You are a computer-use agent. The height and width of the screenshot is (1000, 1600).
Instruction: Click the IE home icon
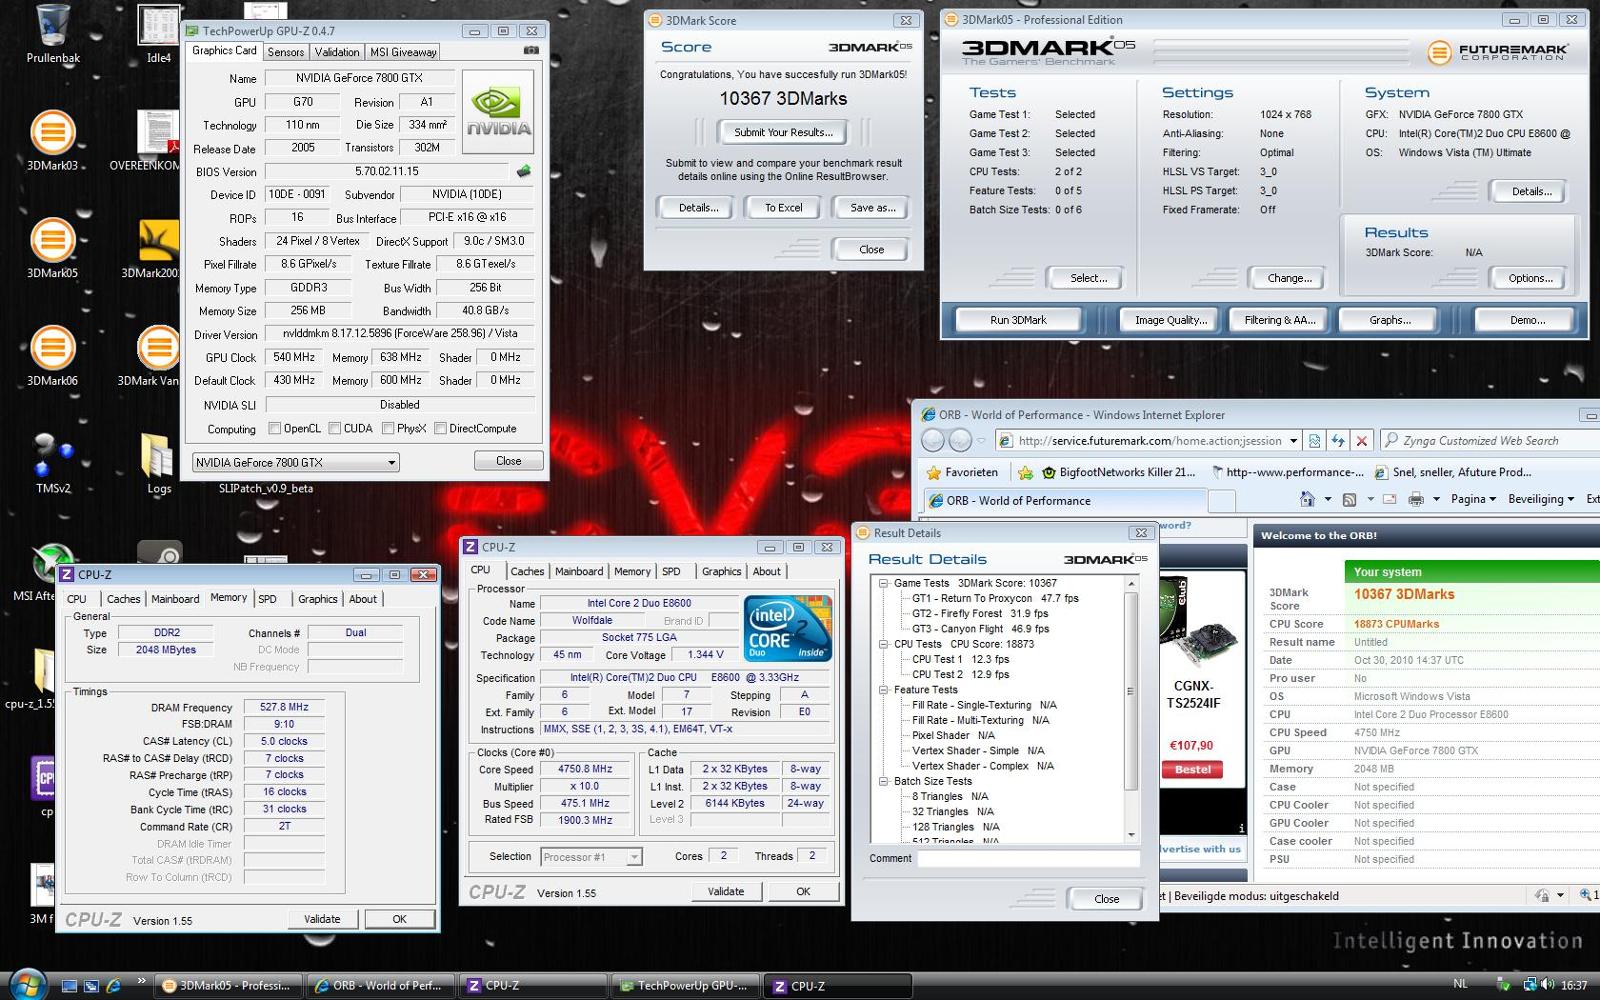[x=1307, y=499]
